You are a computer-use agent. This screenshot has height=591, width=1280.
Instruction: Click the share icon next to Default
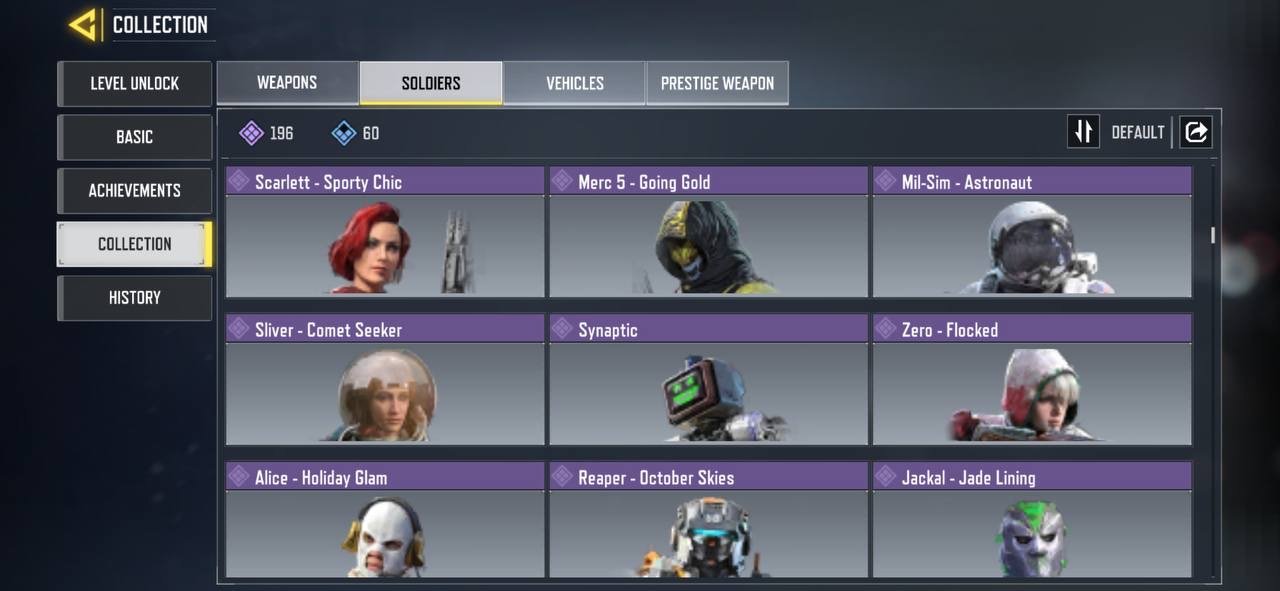tap(1196, 132)
